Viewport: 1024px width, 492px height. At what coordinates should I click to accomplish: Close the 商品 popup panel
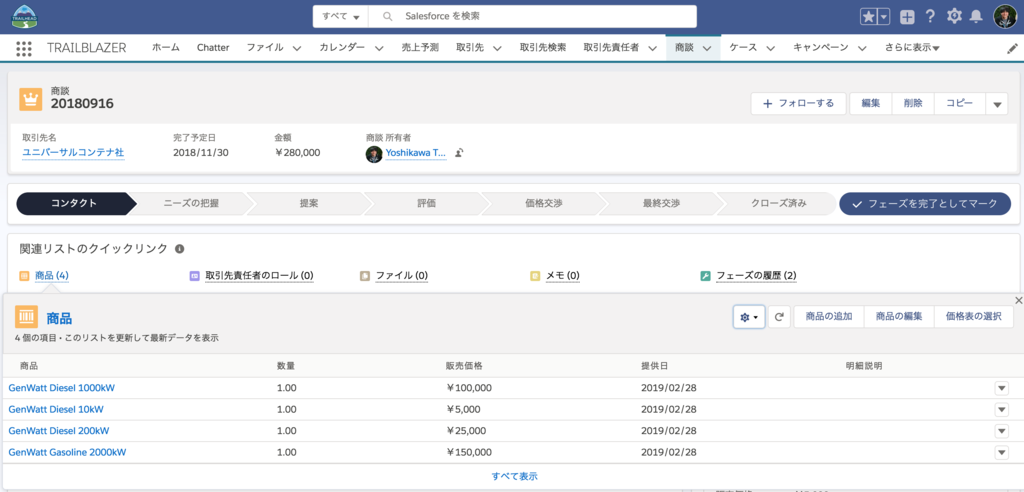tap(1018, 300)
